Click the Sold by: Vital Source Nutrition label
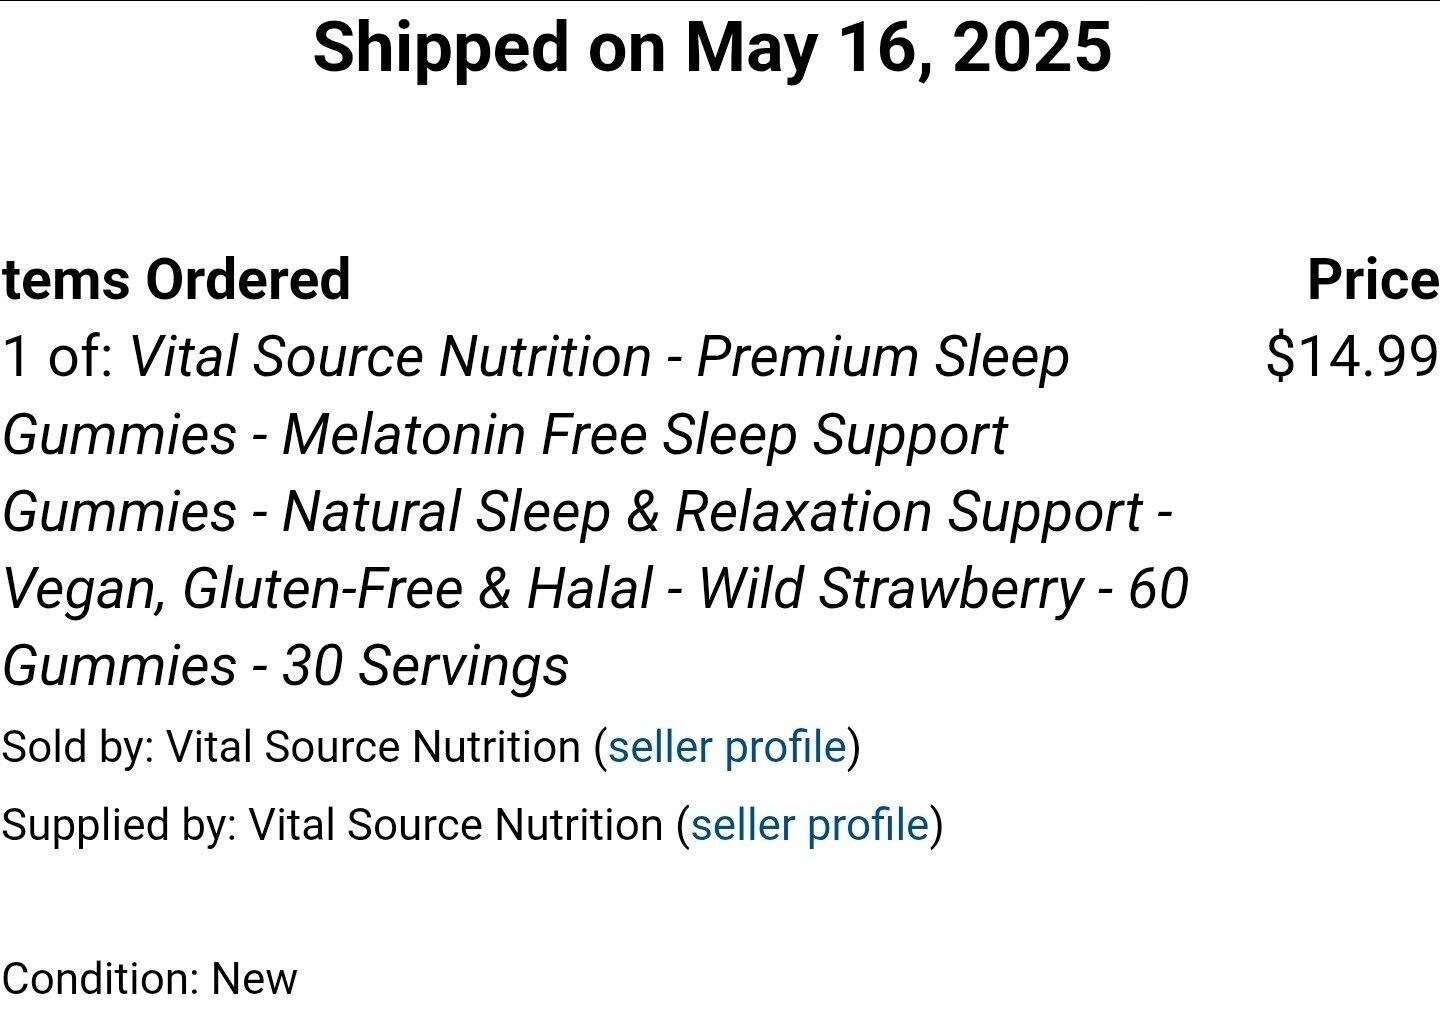Screen dimensions: 1440x1036 click(290, 747)
